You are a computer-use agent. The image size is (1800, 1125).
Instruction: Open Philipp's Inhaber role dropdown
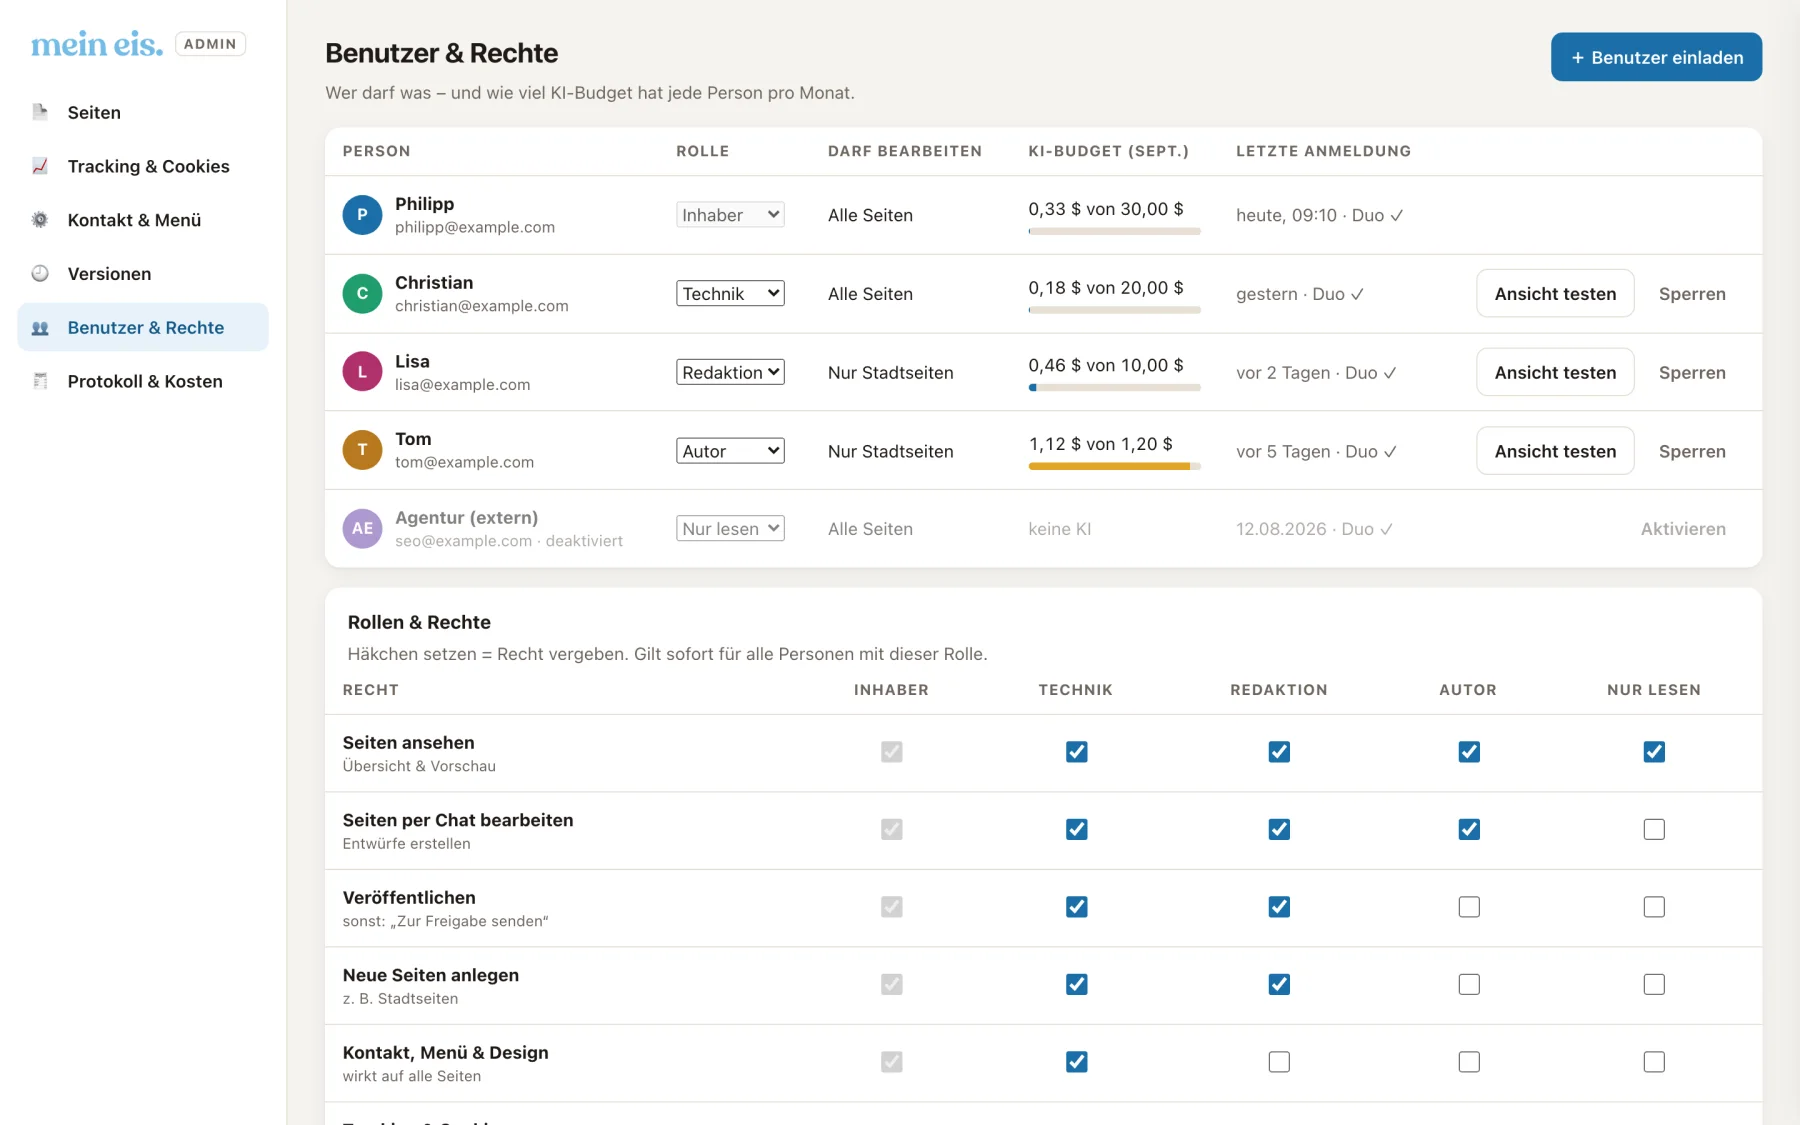[x=730, y=215]
